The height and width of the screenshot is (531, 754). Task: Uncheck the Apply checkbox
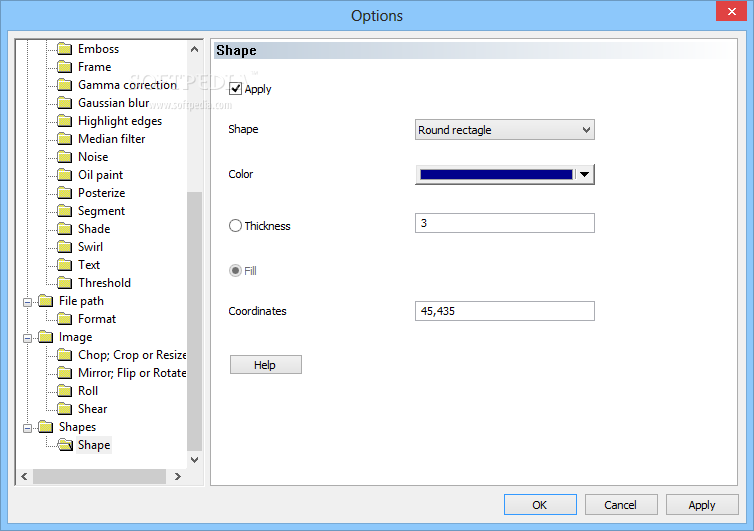(236, 89)
